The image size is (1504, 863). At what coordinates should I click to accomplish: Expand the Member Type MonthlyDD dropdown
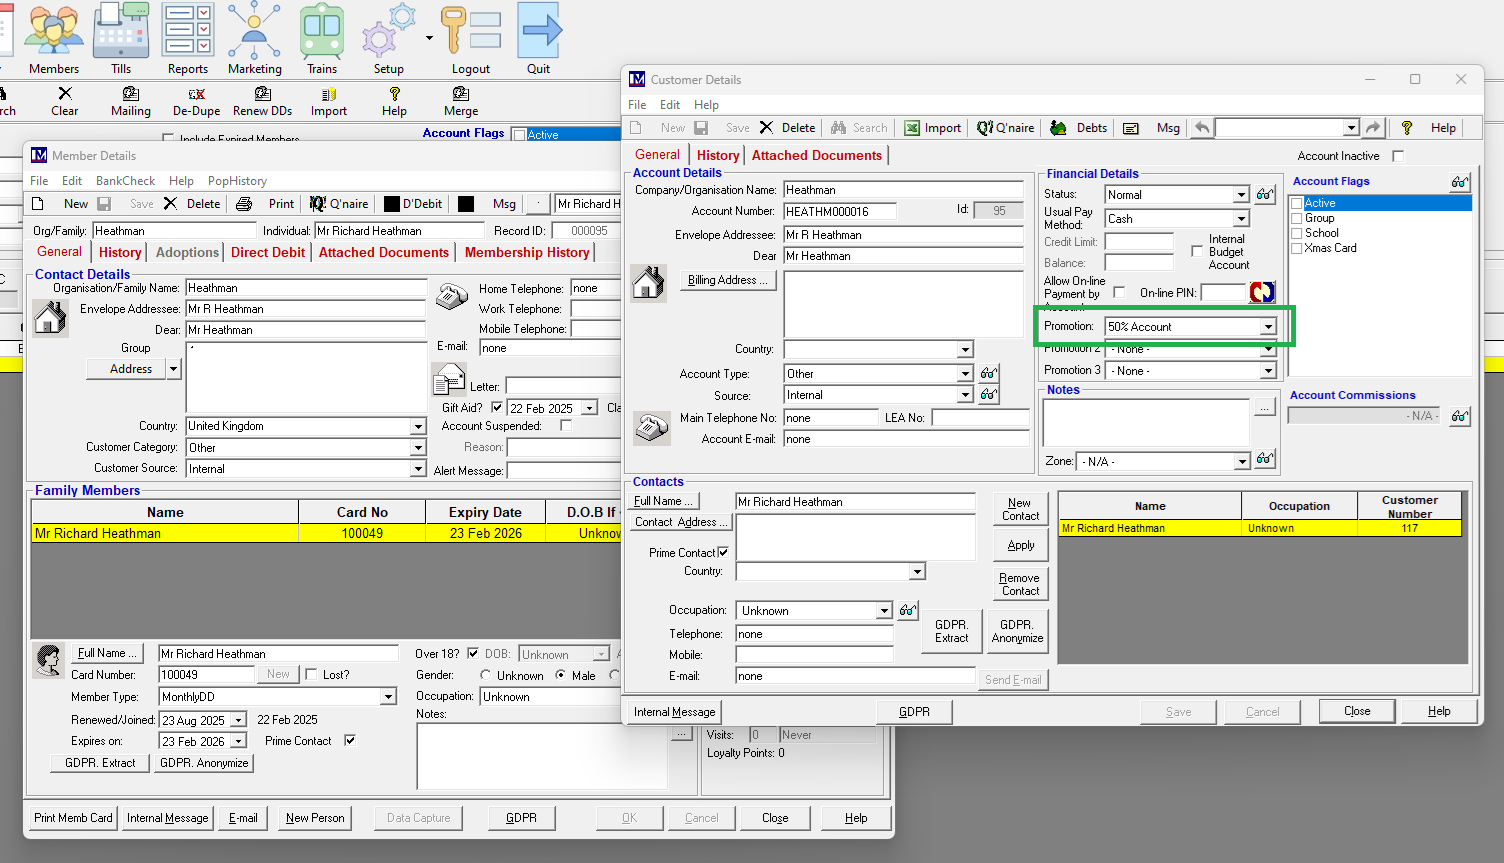click(388, 697)
